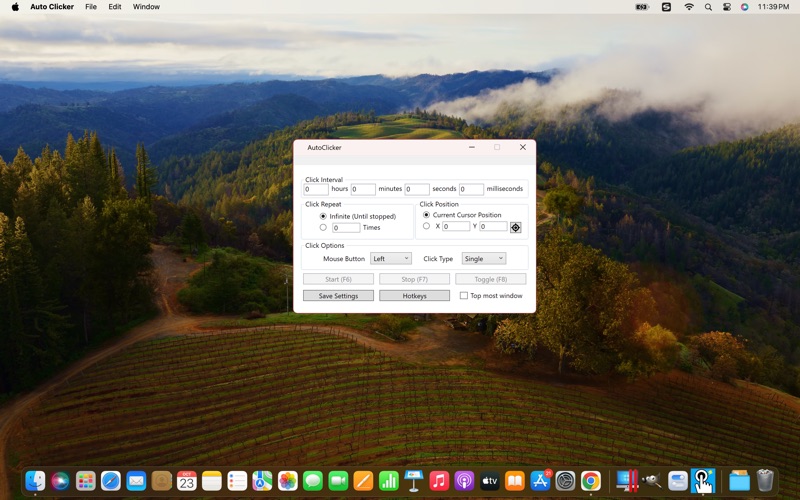This screenshot has width=800, height=500.
Task: Select the X Y coordinates radio button
Action: 427,226
